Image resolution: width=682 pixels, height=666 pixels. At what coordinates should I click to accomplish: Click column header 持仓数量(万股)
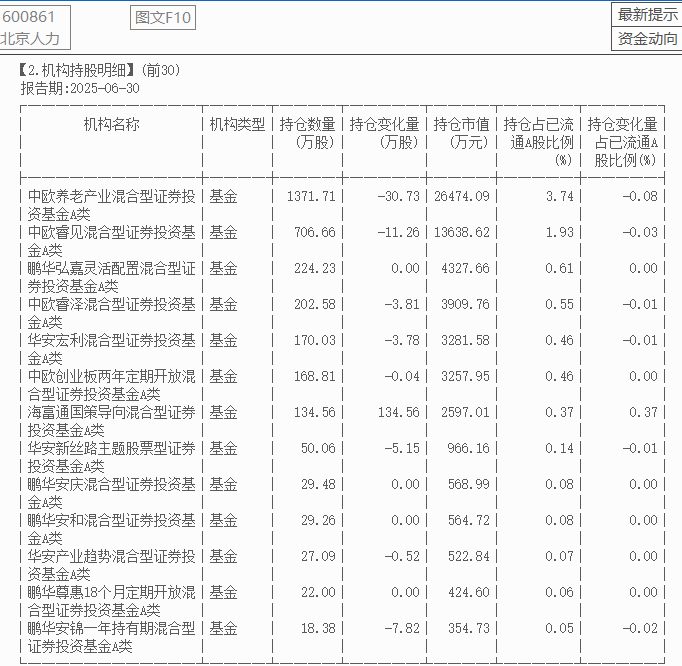(308, 133)
